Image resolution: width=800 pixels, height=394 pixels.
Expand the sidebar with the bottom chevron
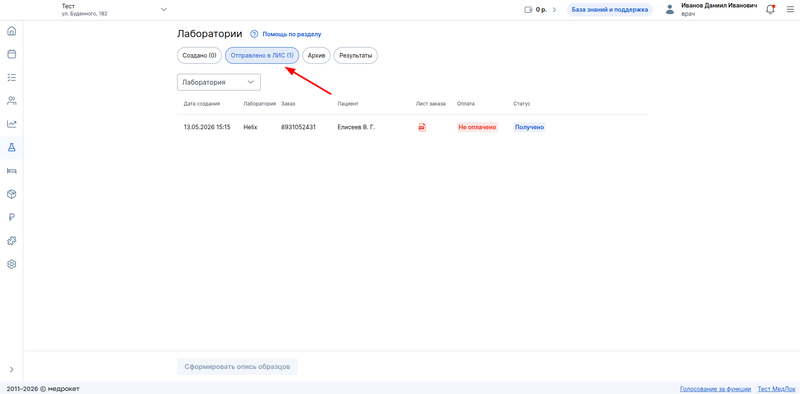pyautogui.click(x=11, y=370)
